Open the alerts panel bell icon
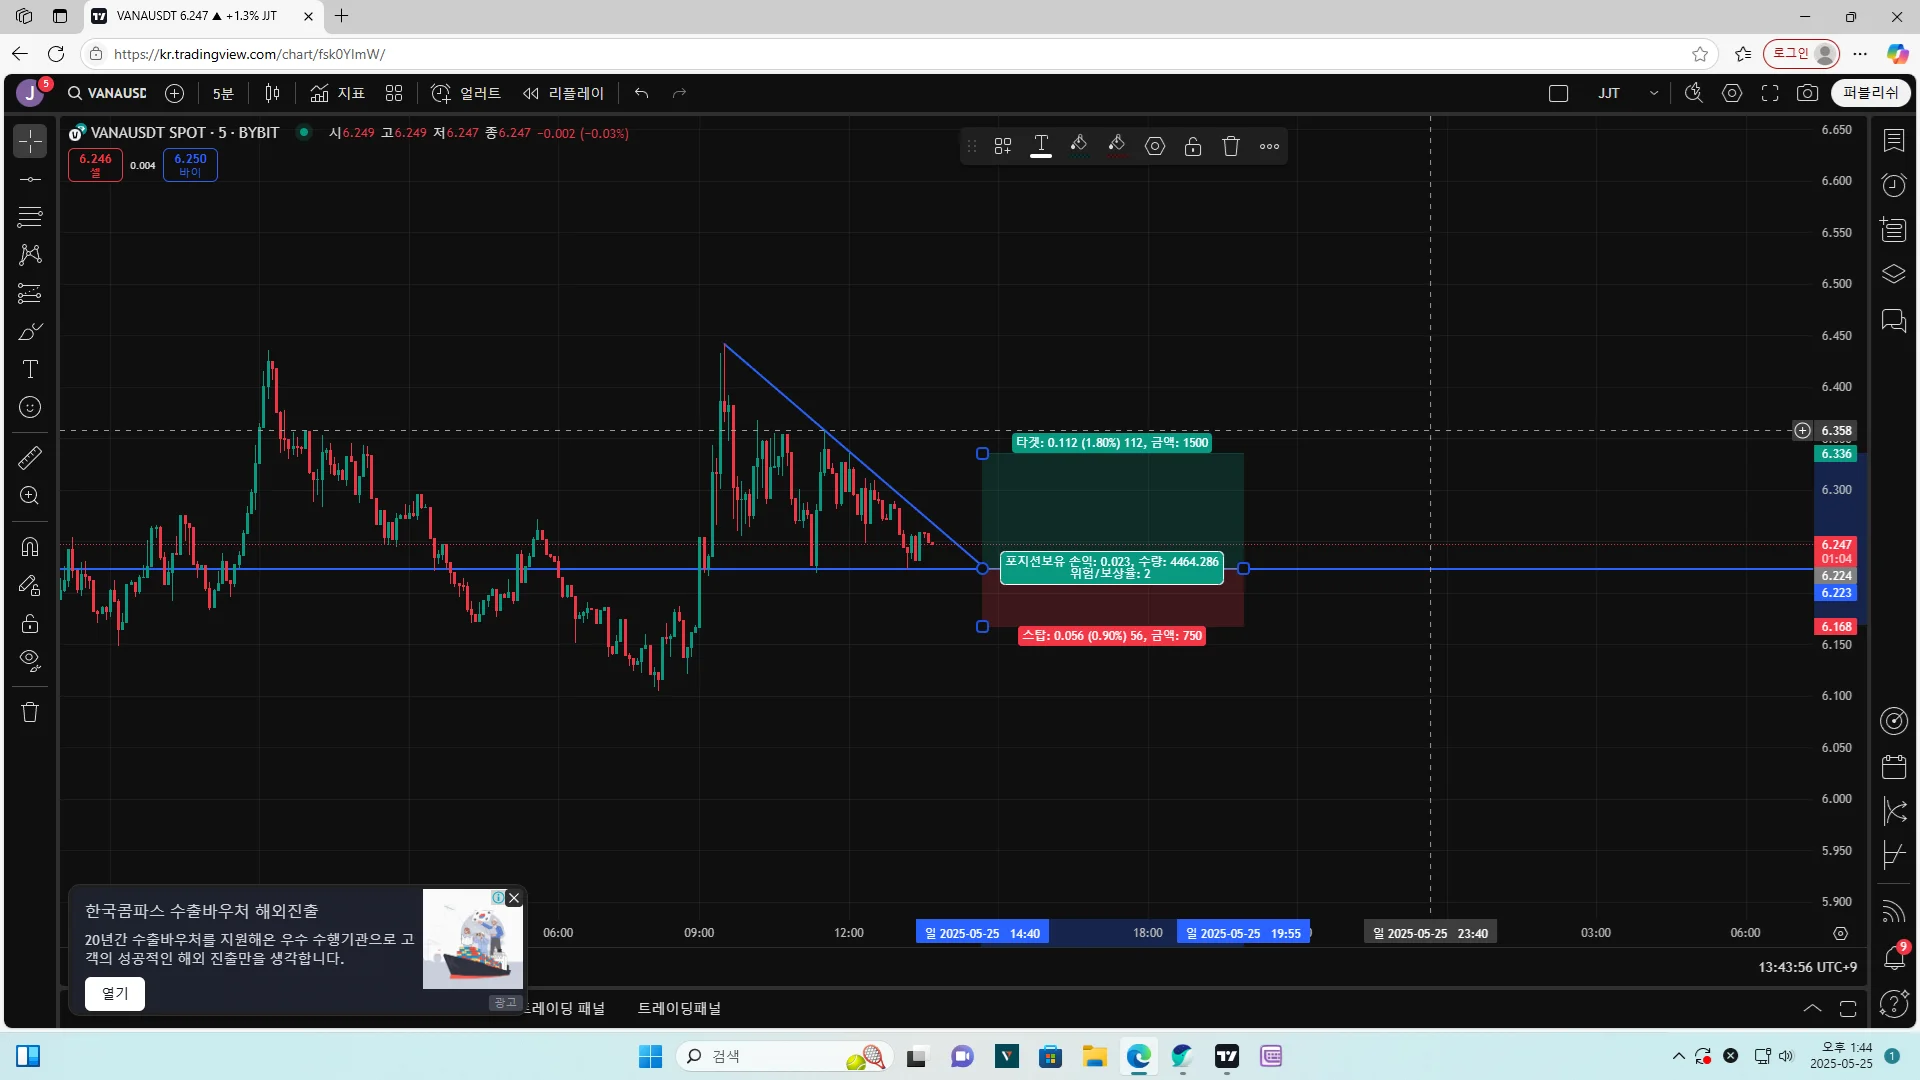The height and width of the screenshot is (1080, 1920). point(1894,957)
